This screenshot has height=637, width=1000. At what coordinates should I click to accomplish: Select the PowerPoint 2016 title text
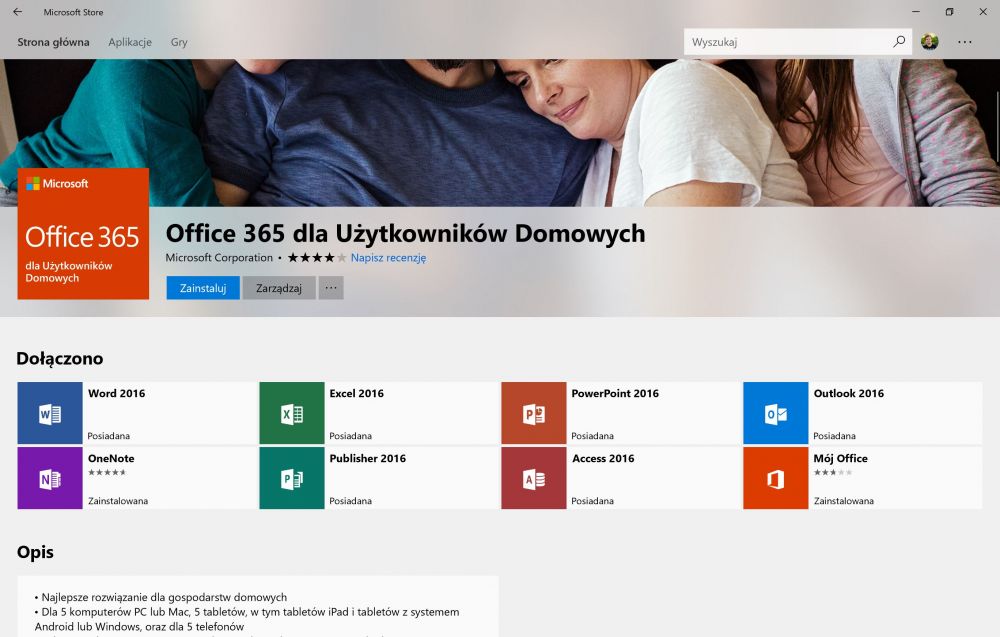[615, 393]
